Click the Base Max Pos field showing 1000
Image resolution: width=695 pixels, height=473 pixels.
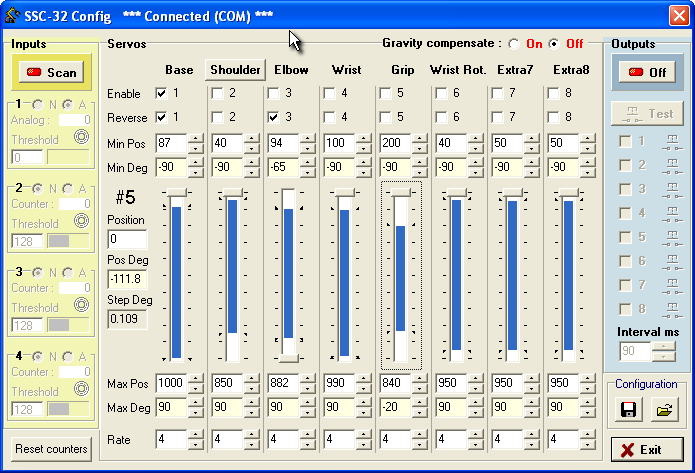pos(172,383)
